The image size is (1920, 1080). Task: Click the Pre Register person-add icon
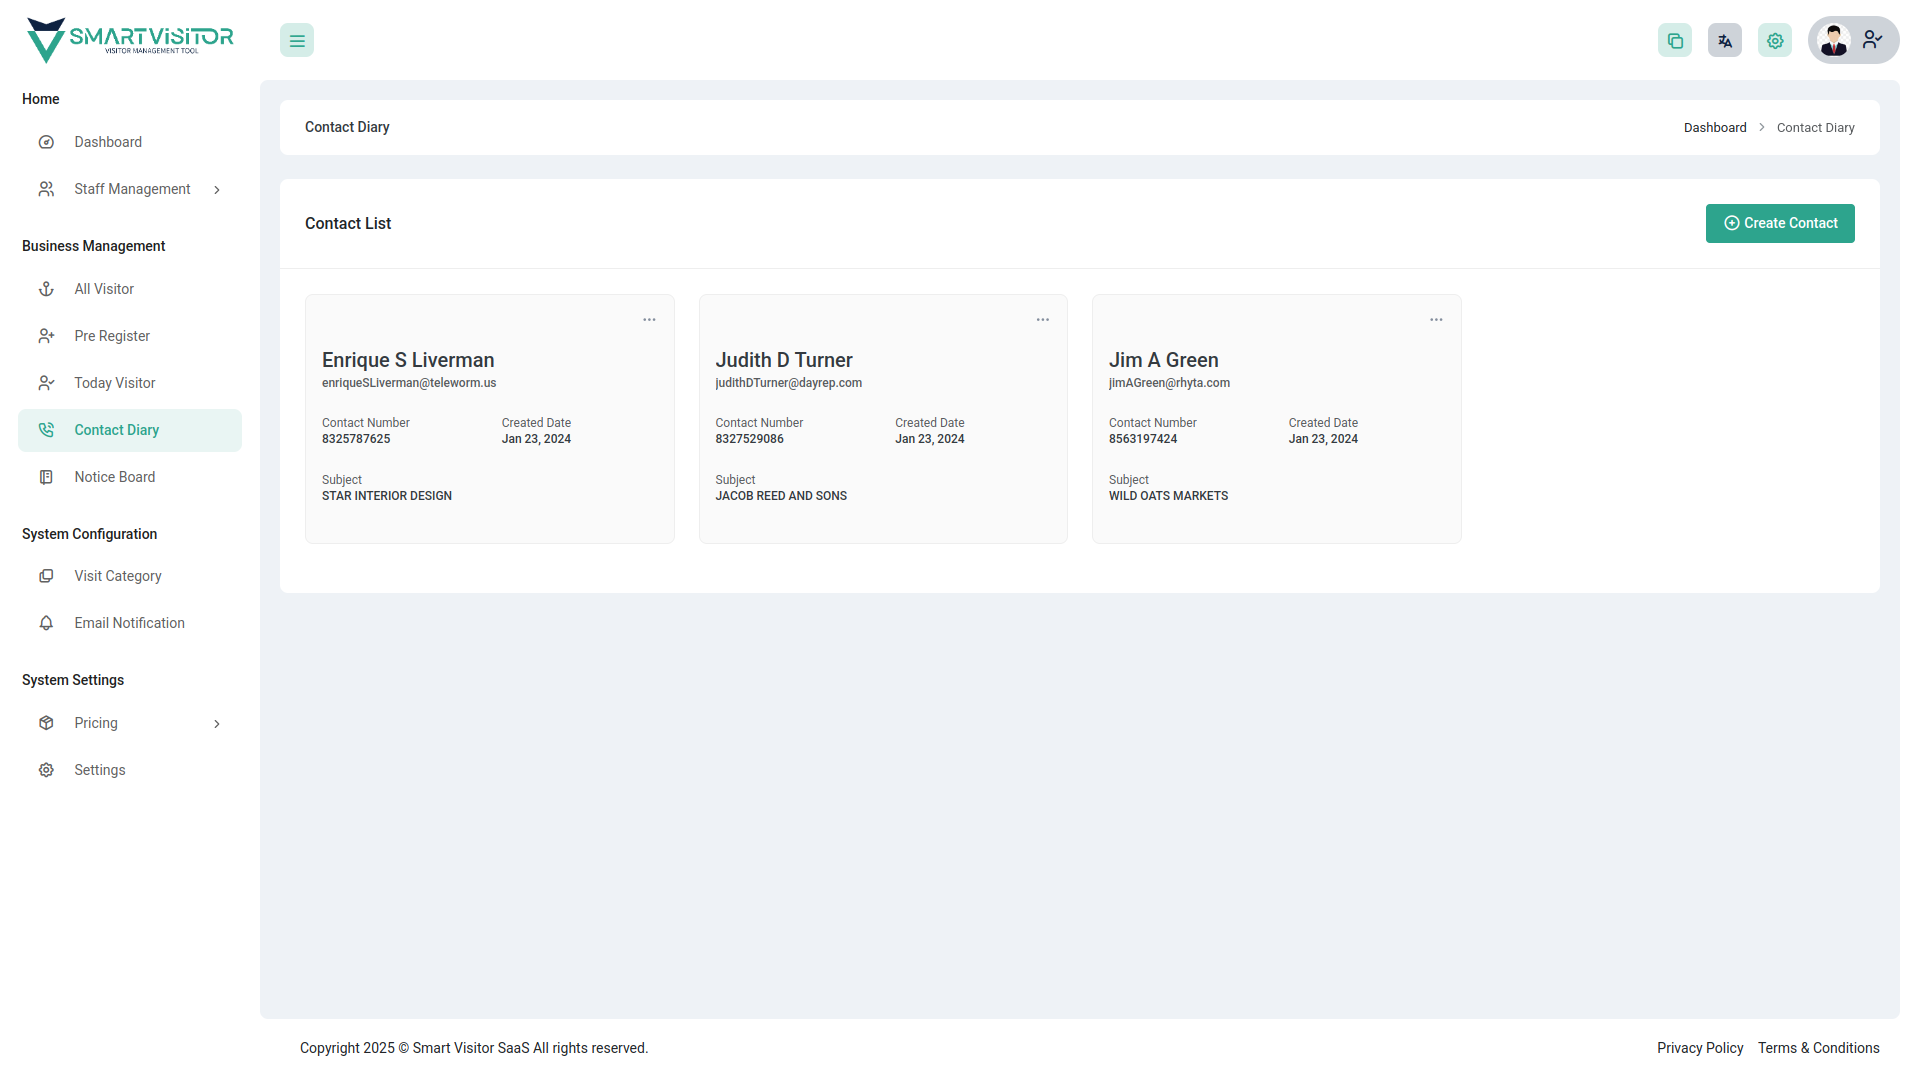pyautogui.click(x=46, y=336)
